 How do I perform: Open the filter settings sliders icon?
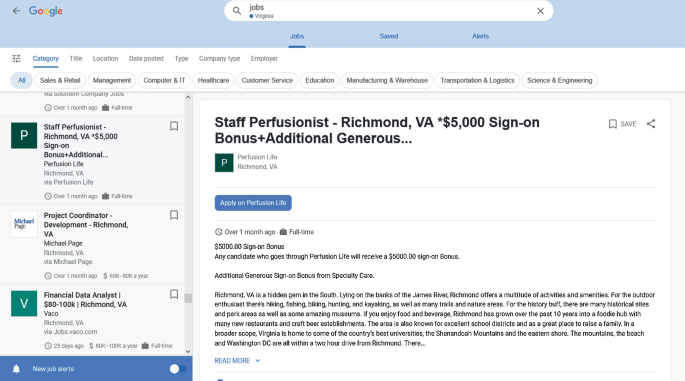[x=16, y=59]
